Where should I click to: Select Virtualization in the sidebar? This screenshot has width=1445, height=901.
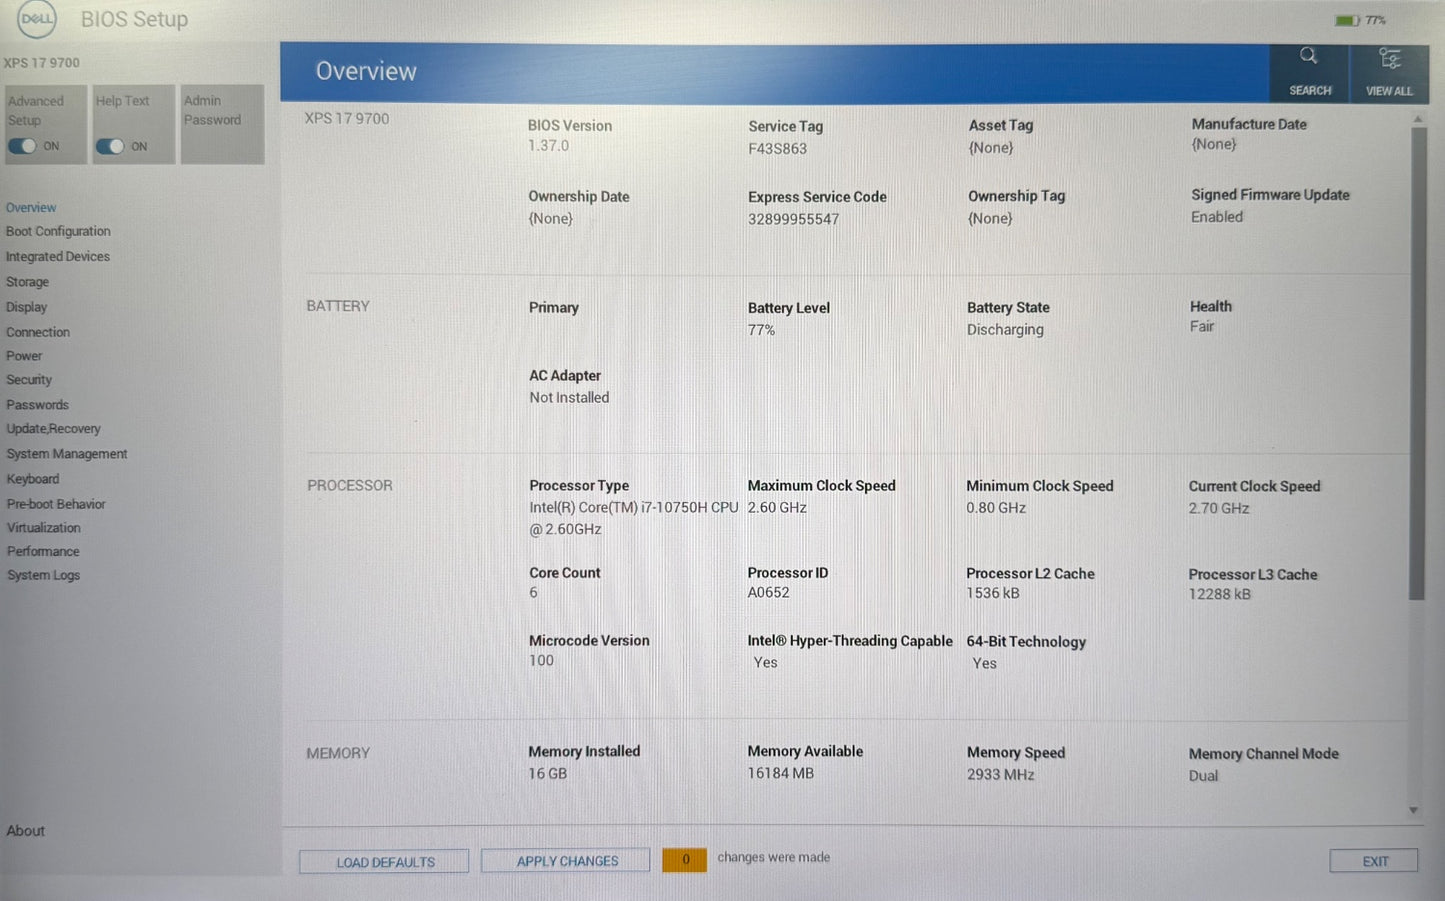coord(44,528)
